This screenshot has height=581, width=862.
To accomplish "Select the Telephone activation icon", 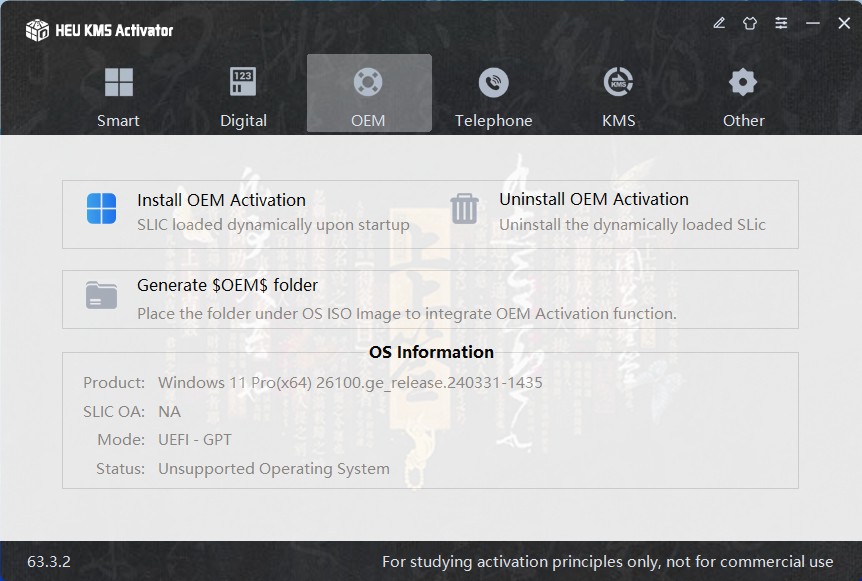I will [493, 82].
